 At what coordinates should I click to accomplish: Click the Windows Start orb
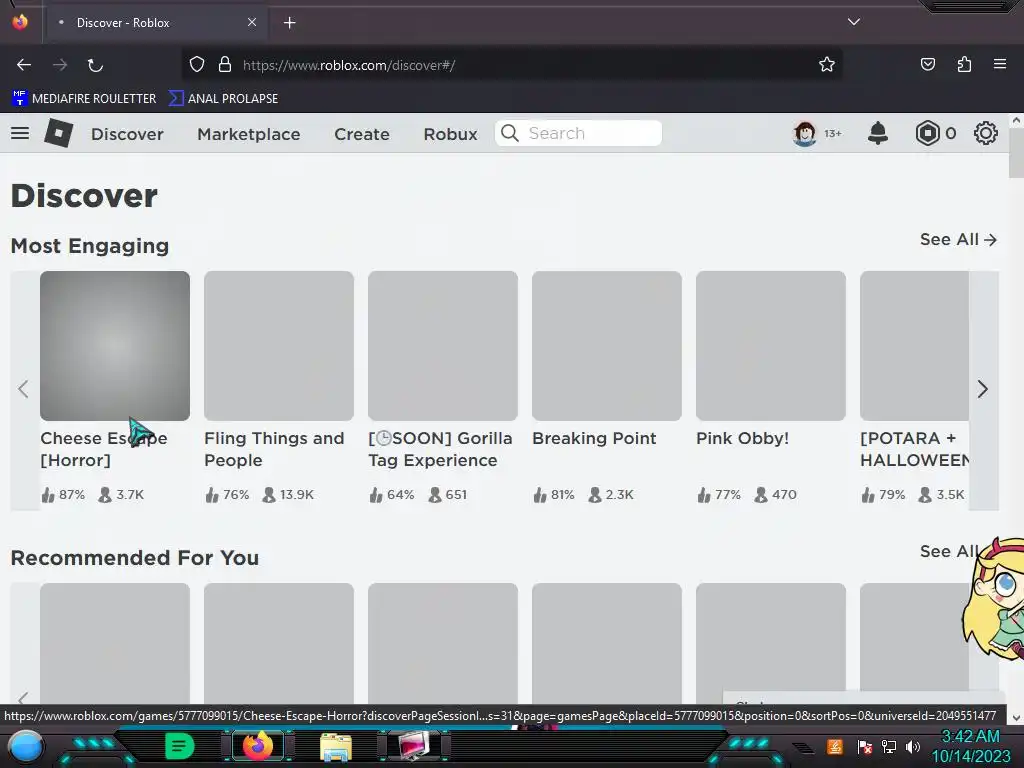25,747
